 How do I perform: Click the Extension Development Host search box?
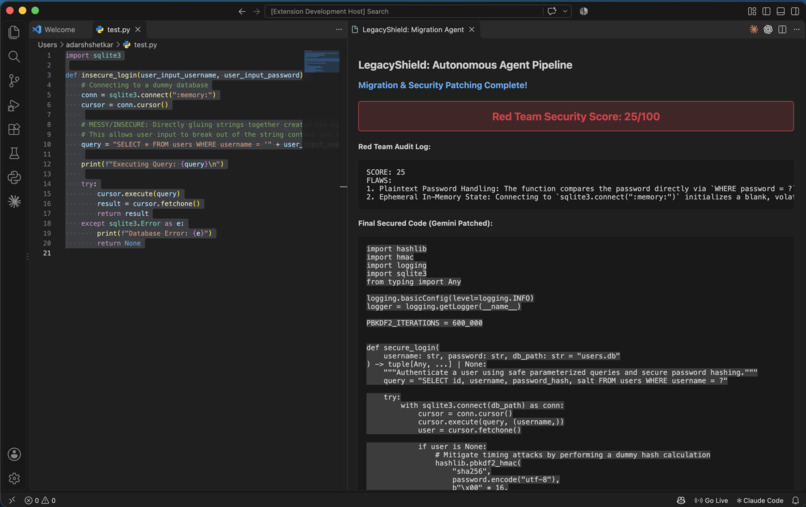pyautogui.click(x=404, y=11)
